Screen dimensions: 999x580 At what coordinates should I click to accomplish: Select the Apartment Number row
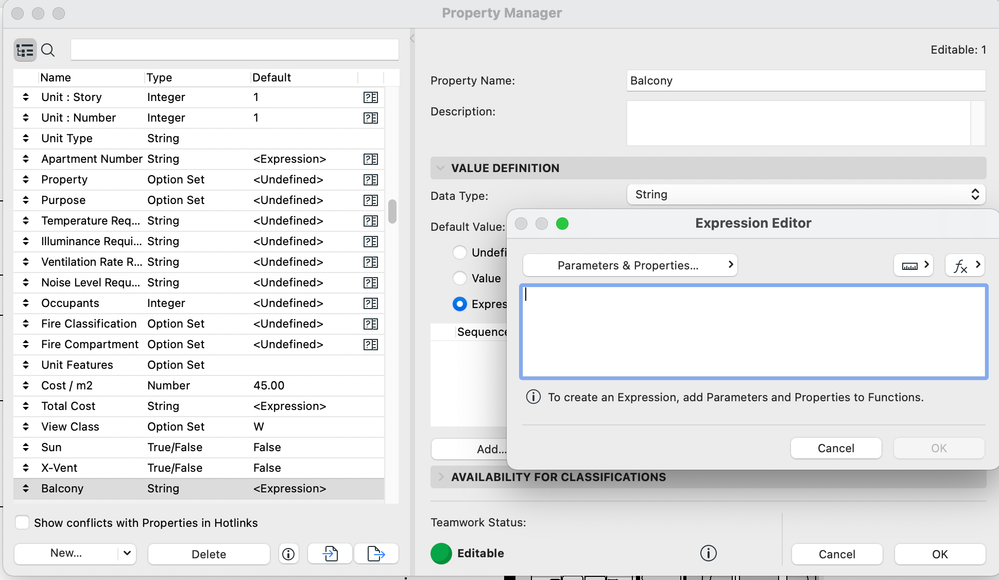point(199,159)
